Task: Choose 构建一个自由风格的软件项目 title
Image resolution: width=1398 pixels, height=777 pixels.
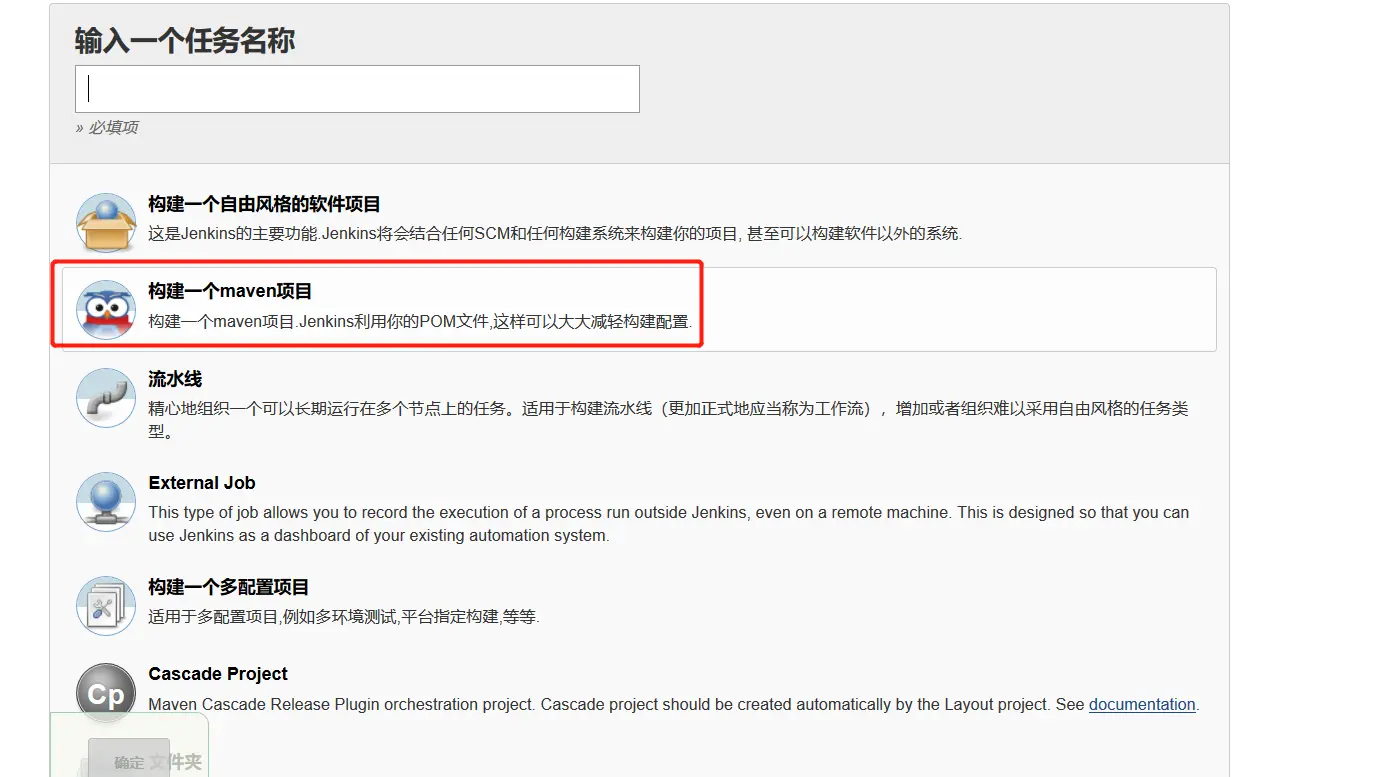Action: pyautogui.click(x=264, y=204)
